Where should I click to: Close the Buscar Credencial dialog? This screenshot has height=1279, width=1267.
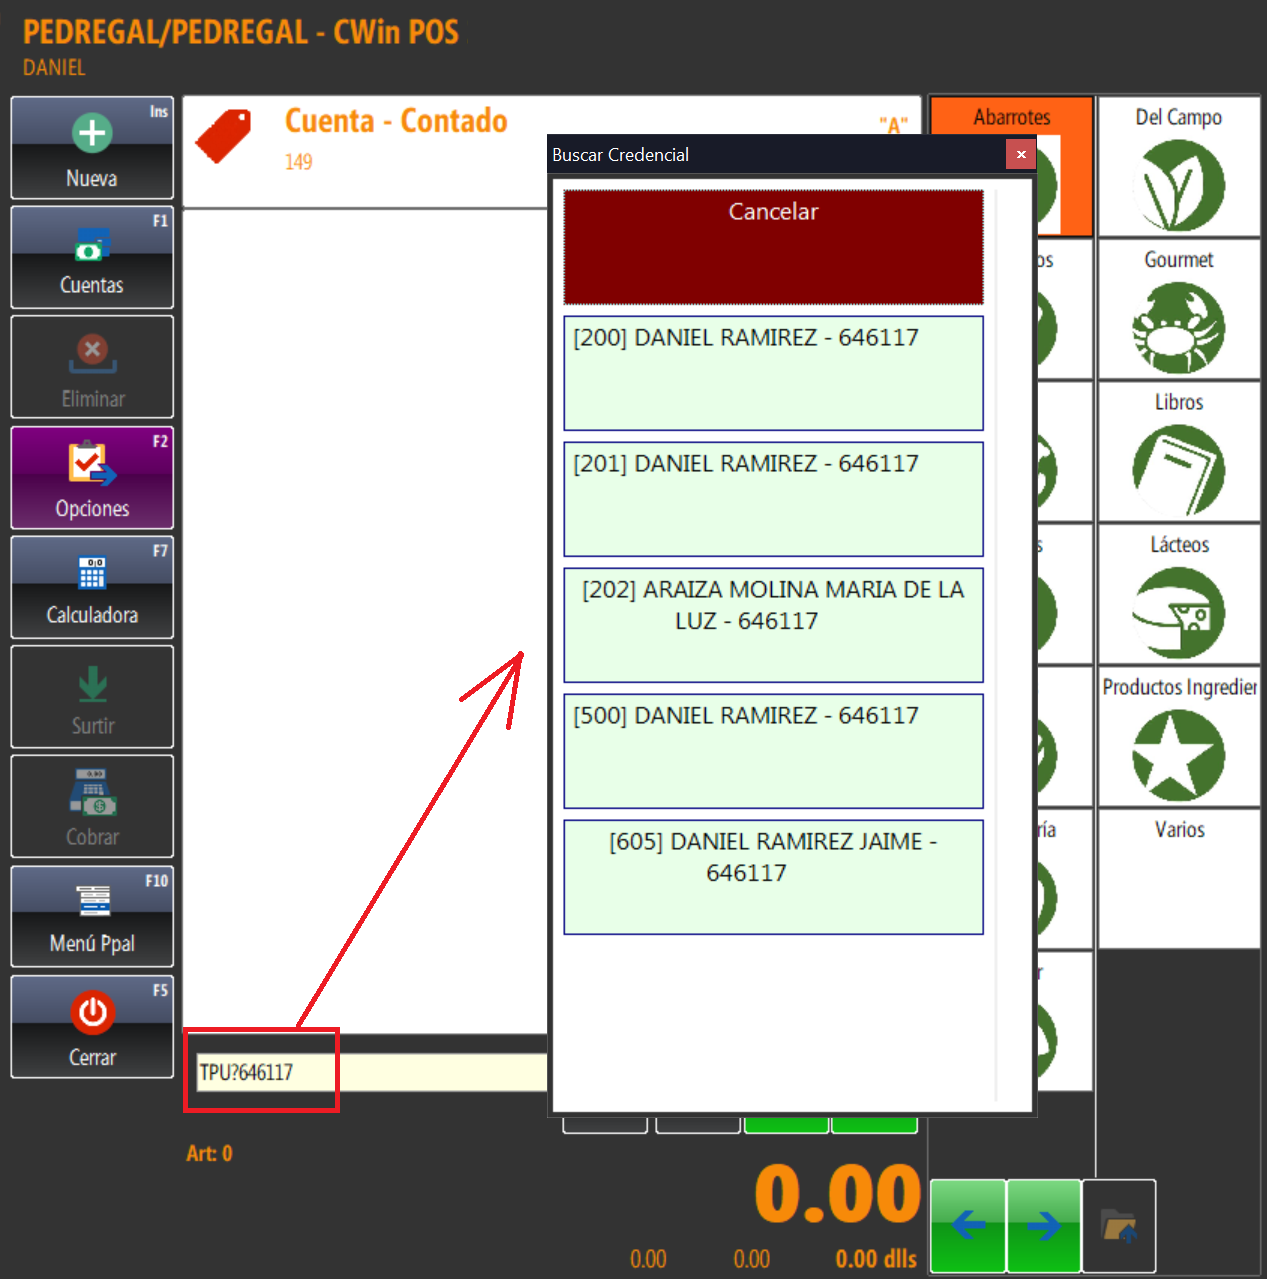click(1020, 154)
